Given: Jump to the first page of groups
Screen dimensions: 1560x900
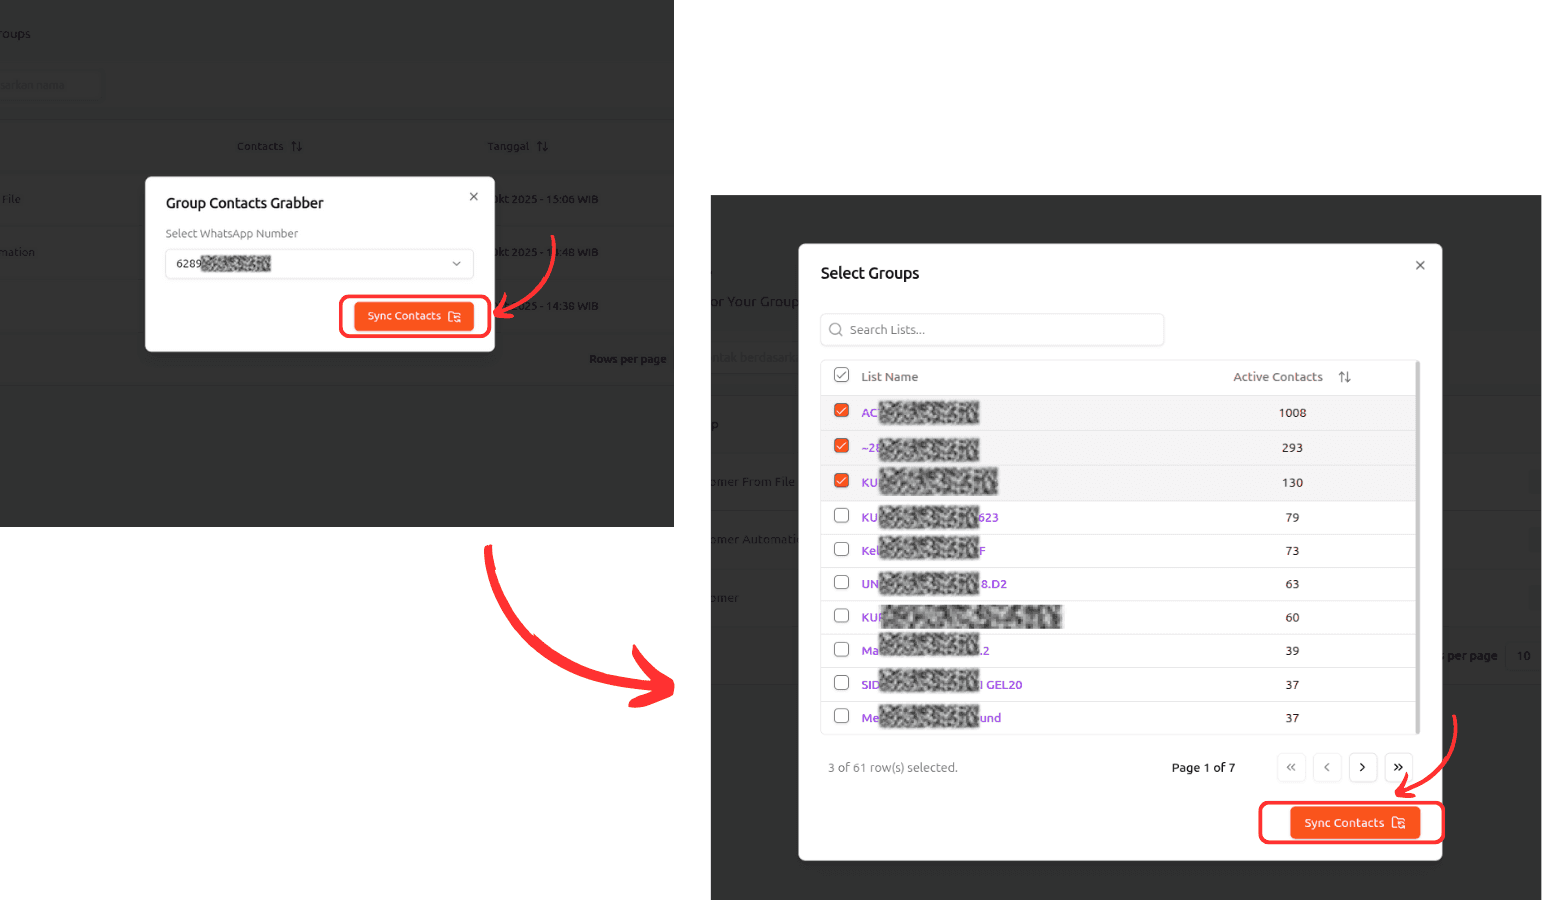Looking at the screenshot, I should pyautogui.click(x=1291, y=767).
